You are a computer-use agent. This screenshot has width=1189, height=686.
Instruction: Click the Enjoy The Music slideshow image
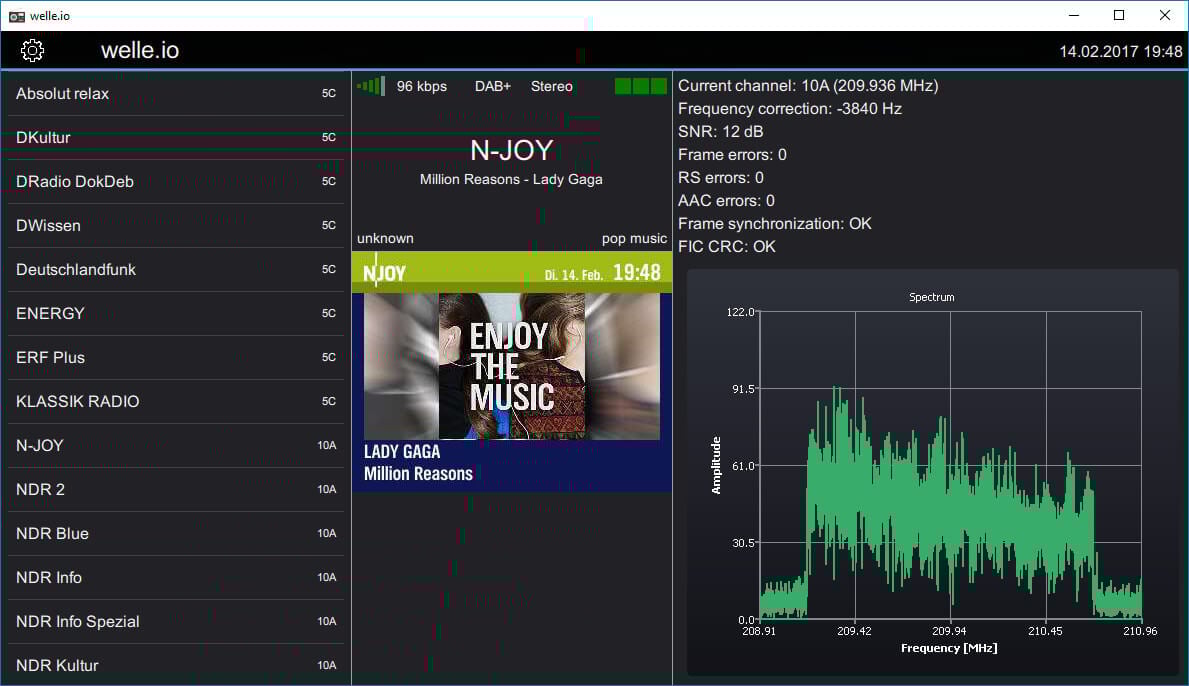[512, 366]
